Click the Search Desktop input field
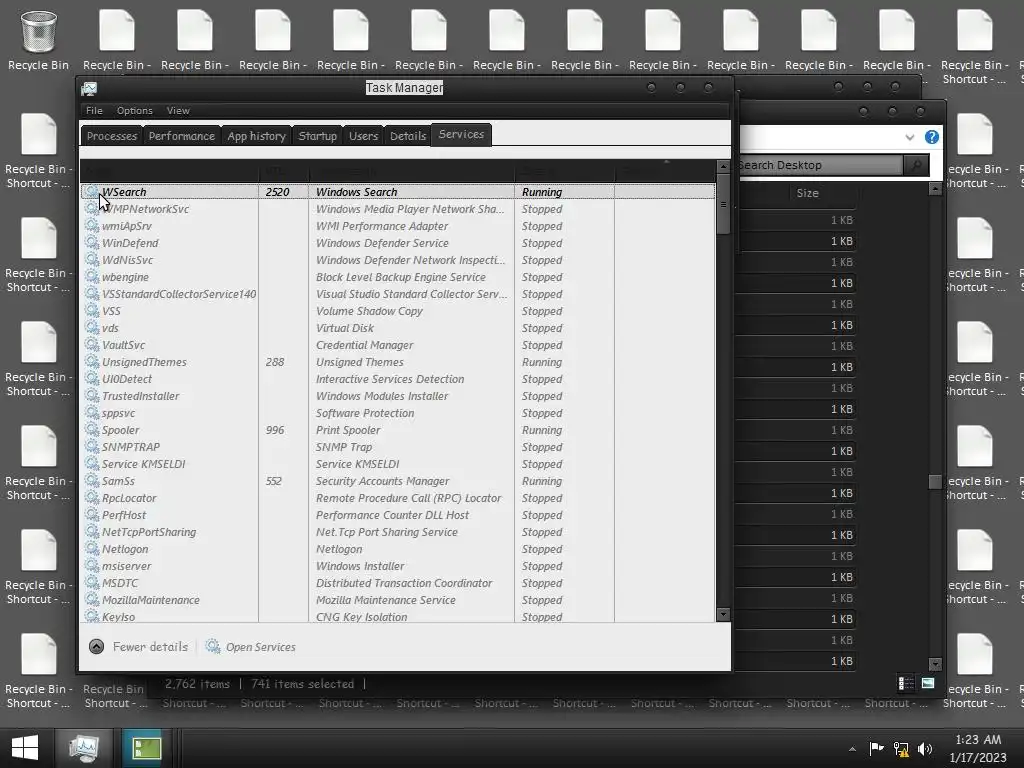1024x768 pixels. tap(819, 165)
